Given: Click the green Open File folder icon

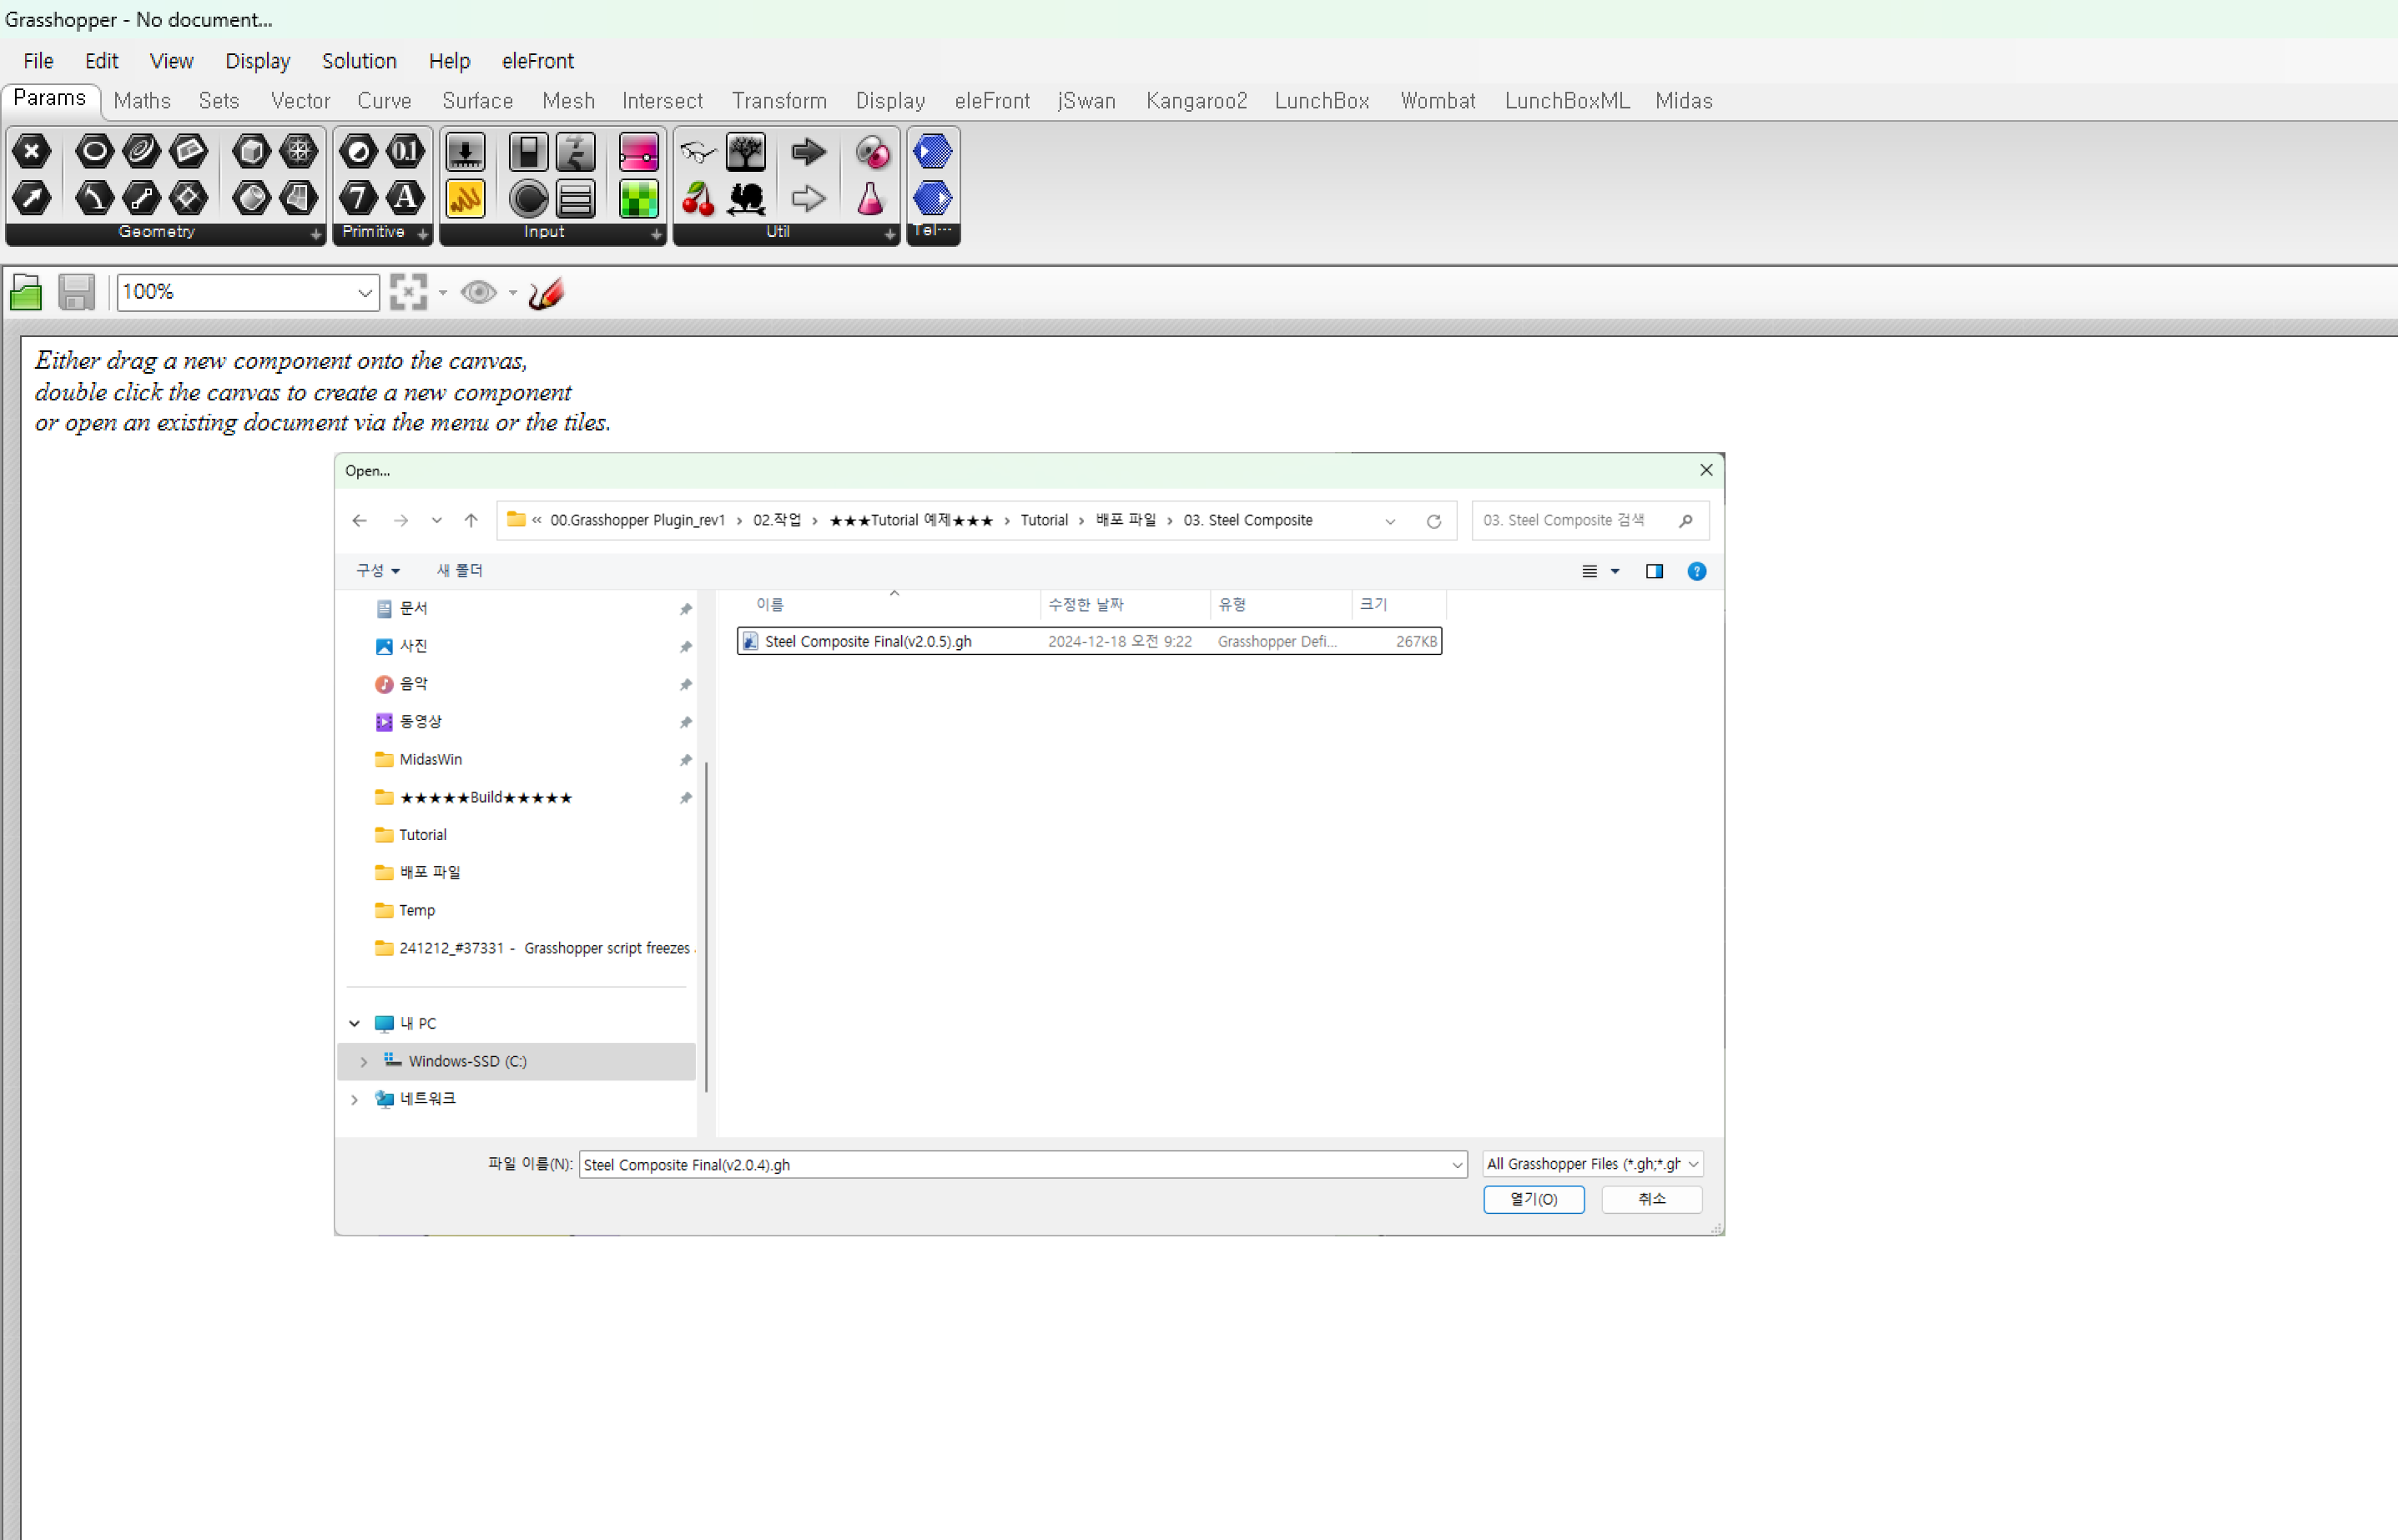Looking at the screenshot, I should [26, 292].
